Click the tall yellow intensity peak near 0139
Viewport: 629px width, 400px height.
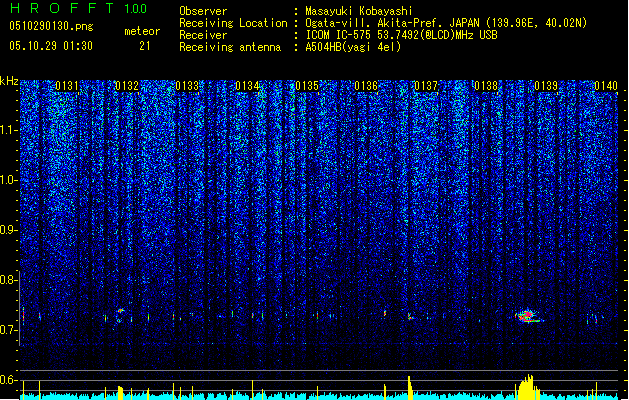click(528, 387)
